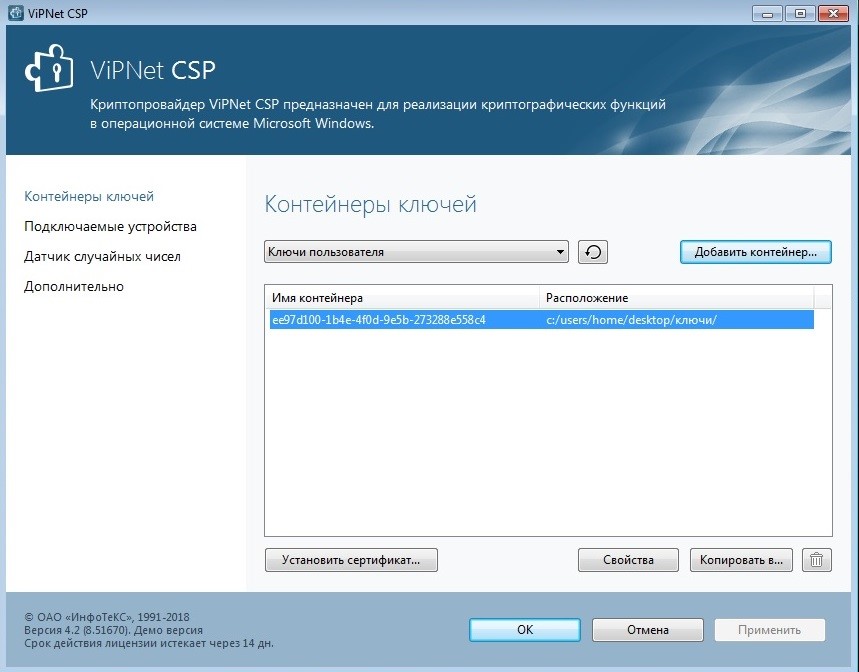This screenshot has height=672, width=859.
Task: Sort by Расположение column header
Action: (x=677, y=298)
